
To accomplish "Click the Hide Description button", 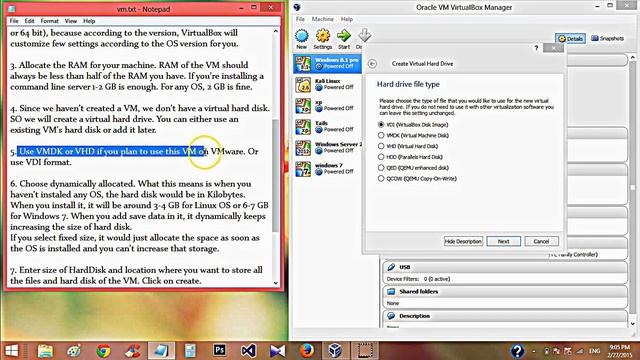I will click(463, 241).
